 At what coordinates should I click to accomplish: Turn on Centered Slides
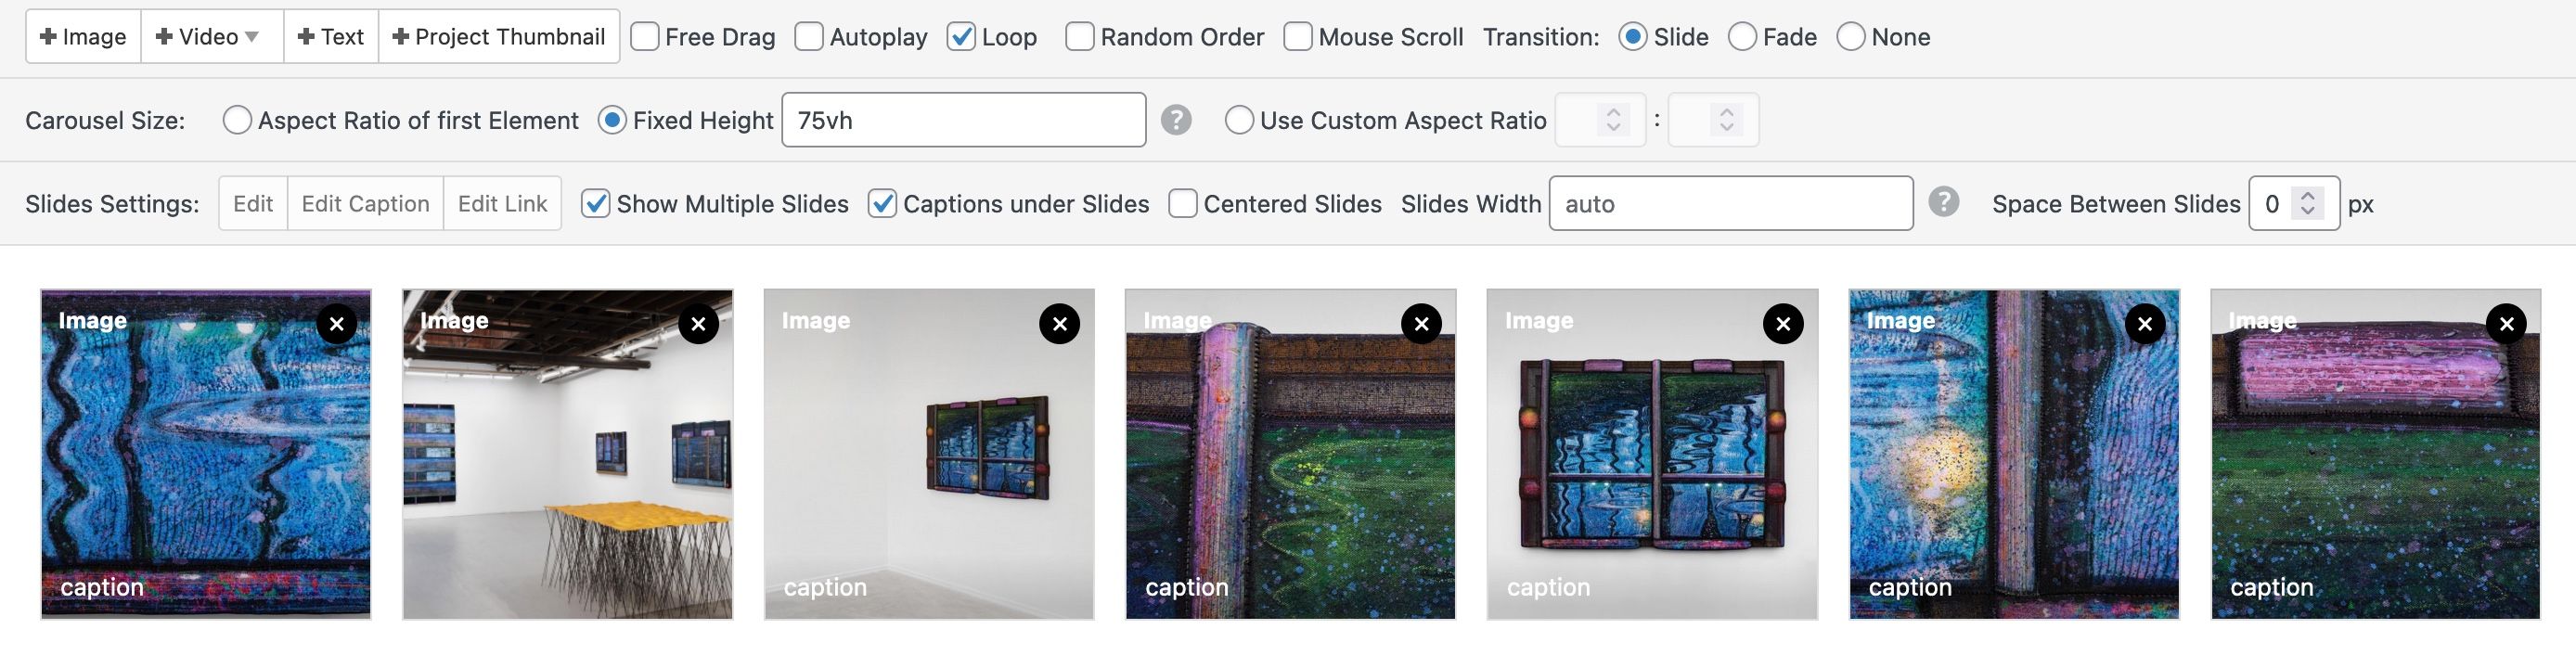click(x=1183, y=204)
